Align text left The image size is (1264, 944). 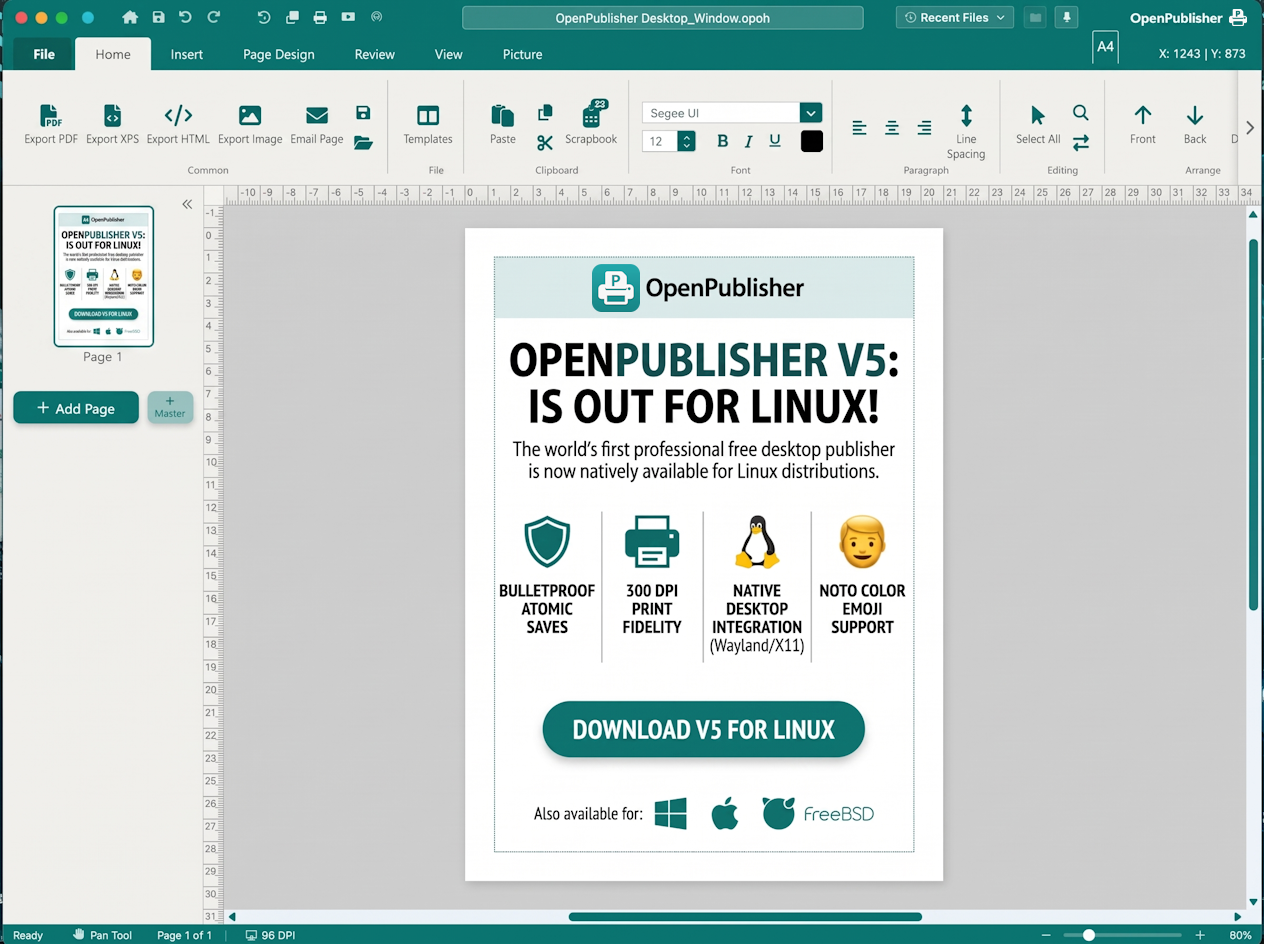[x=859, y=128]
